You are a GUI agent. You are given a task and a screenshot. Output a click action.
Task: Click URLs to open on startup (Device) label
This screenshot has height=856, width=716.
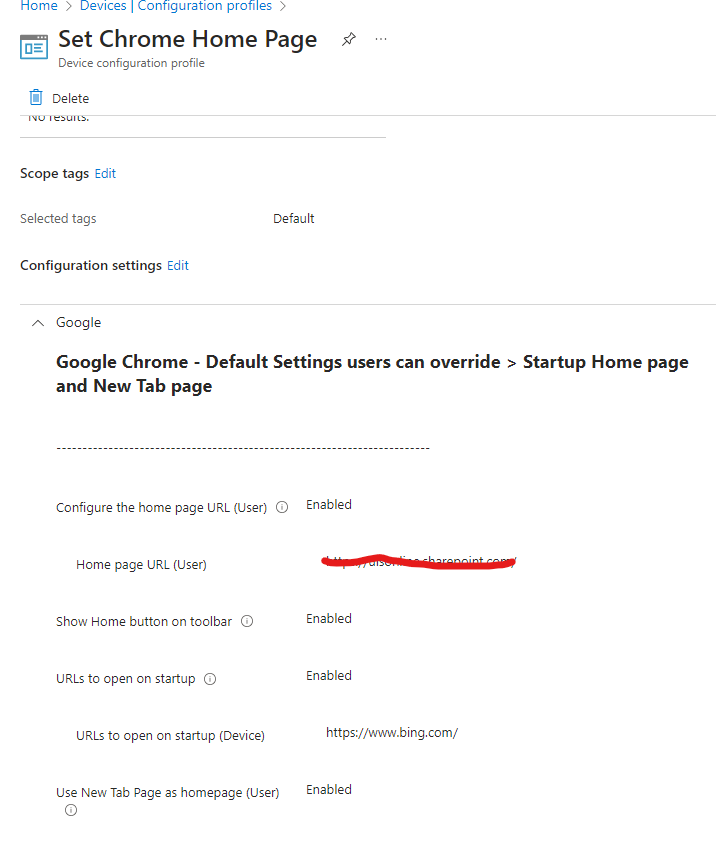tap(170, 736)
